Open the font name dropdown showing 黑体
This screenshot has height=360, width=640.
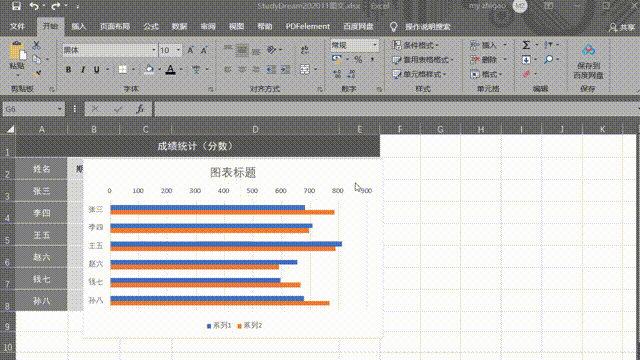pyautogui.click(x=154, y=50)
